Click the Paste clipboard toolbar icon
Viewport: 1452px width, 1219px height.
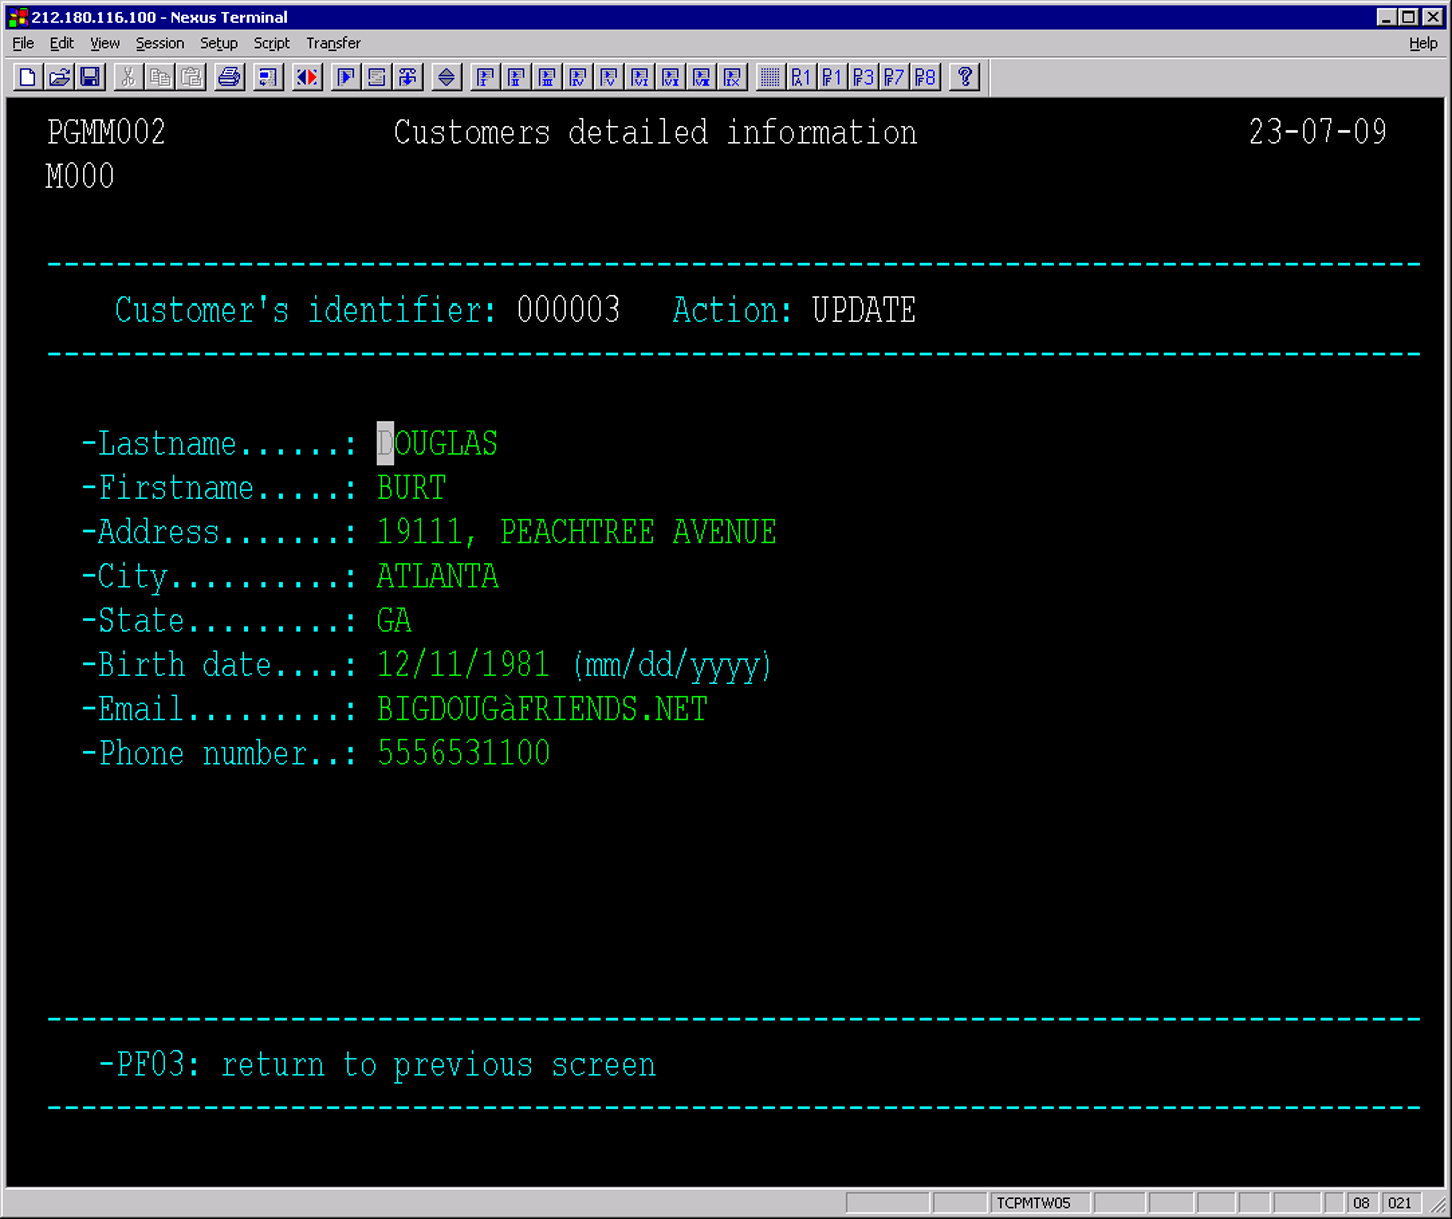click(x=191, y=77)
